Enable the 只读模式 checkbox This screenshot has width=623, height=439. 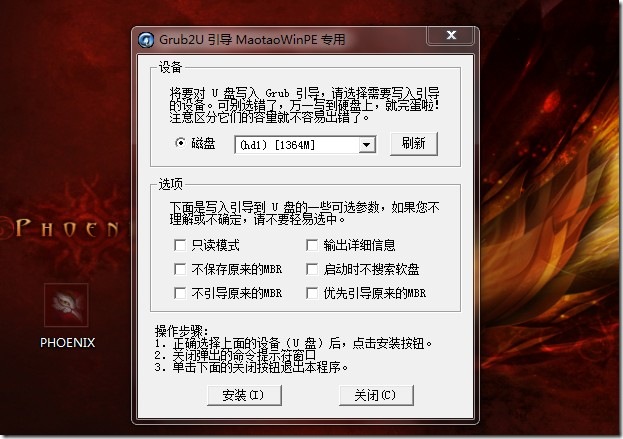[180, 245]
